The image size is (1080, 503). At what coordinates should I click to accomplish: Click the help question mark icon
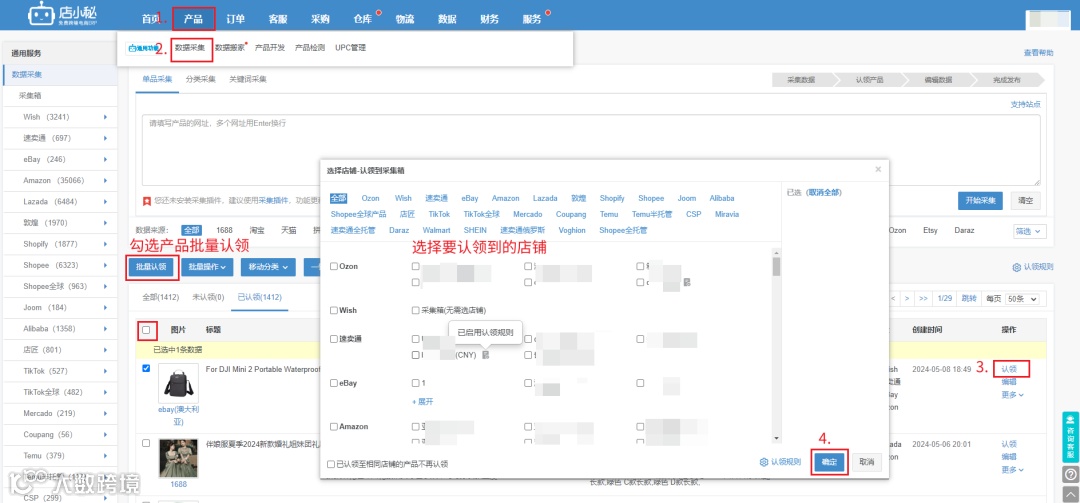(x=1070, y=474)
